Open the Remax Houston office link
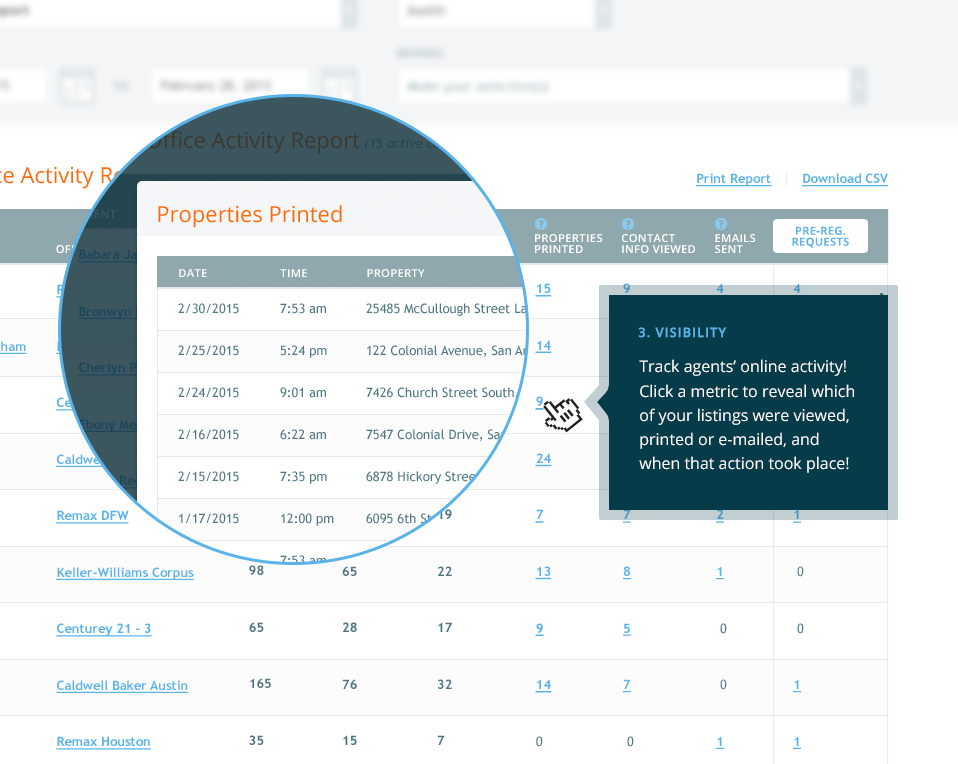Viewport: 958px width, 764px height. coord(103,742)
